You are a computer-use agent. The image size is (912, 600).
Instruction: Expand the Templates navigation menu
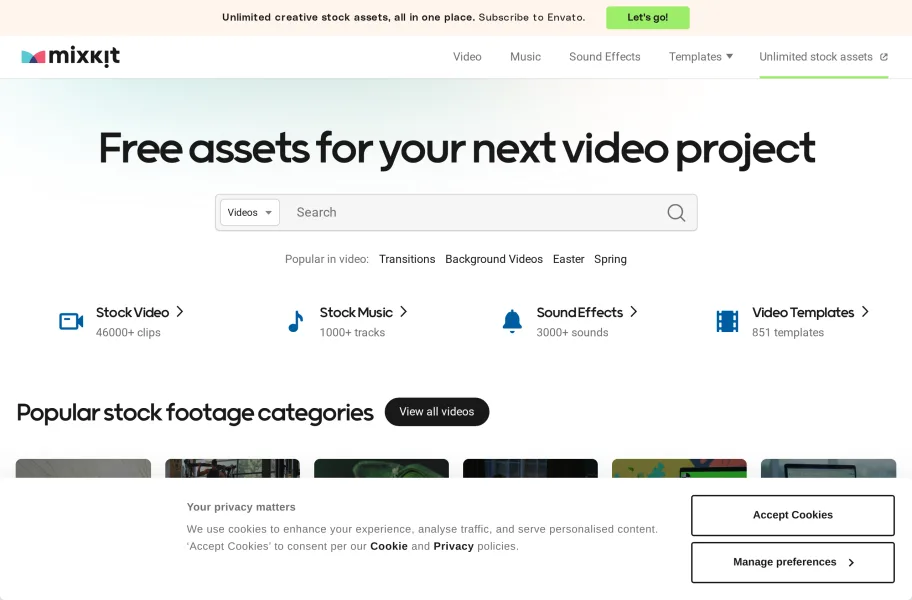(x=700, y=56)
